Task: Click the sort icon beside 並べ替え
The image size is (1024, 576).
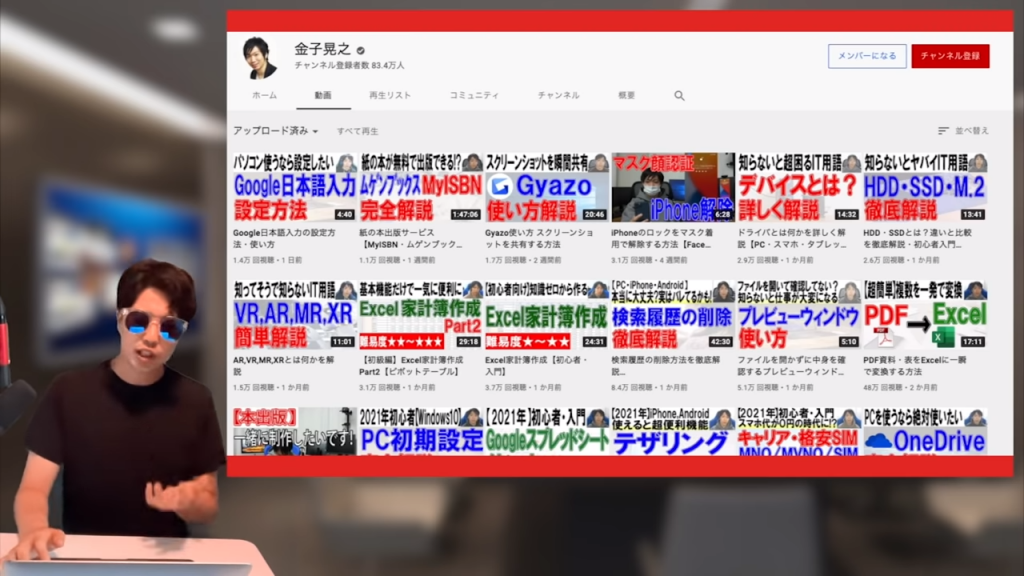Action: tap(943, 131)
